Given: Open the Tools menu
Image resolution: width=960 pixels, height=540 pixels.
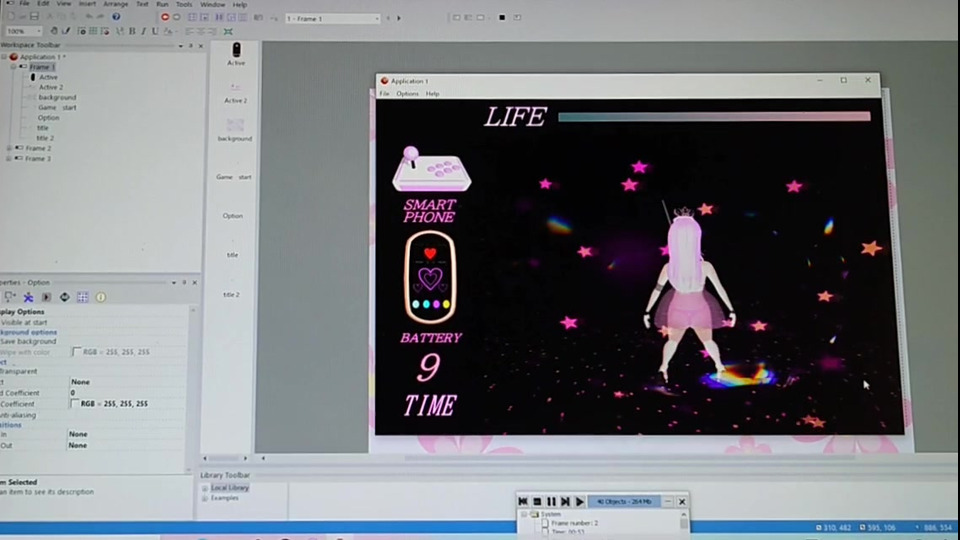Looking at the screenshot, I should [x=184, y=4].
